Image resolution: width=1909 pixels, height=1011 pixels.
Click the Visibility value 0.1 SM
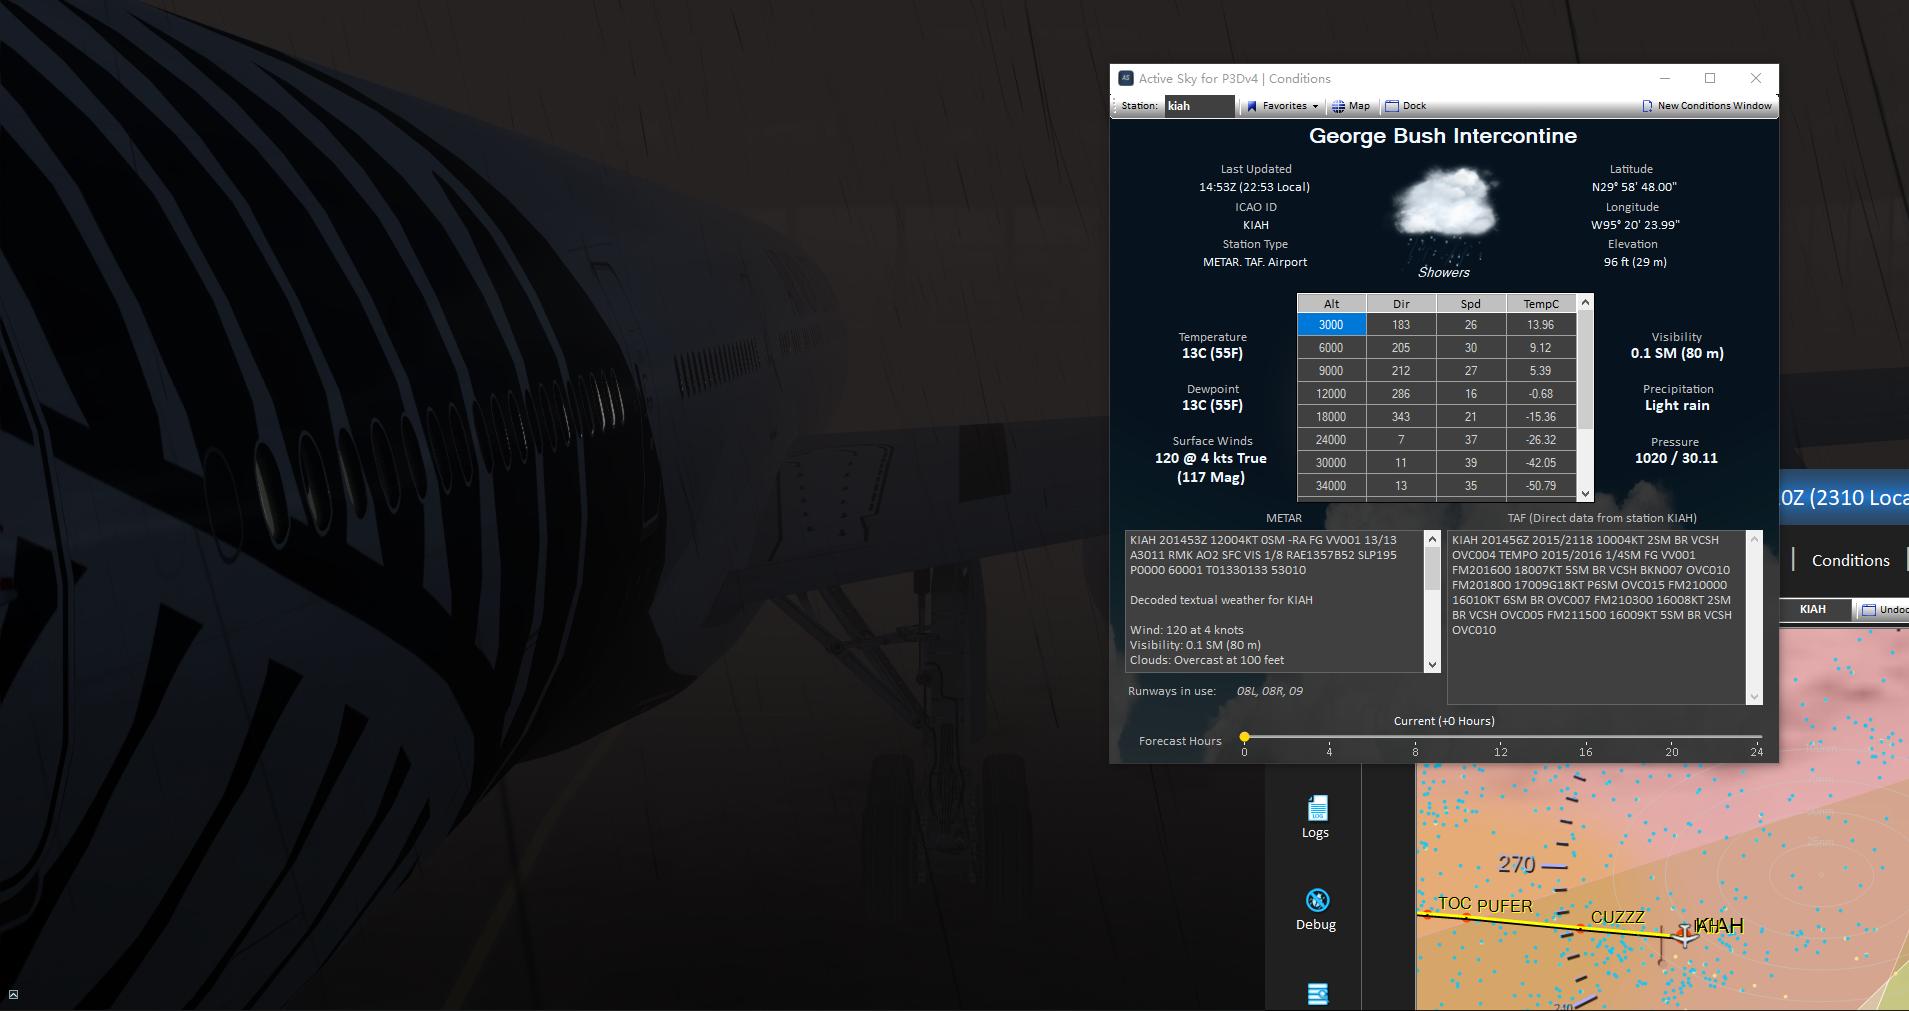pyautogui.click(x=1677, y=353)
